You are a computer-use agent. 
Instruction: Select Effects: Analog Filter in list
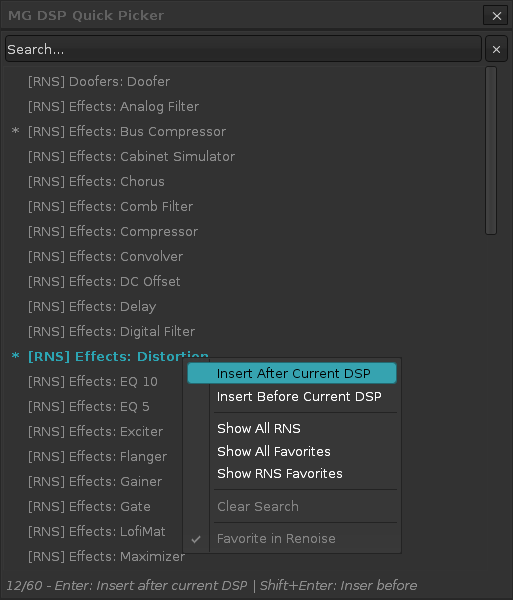[113, 106]
